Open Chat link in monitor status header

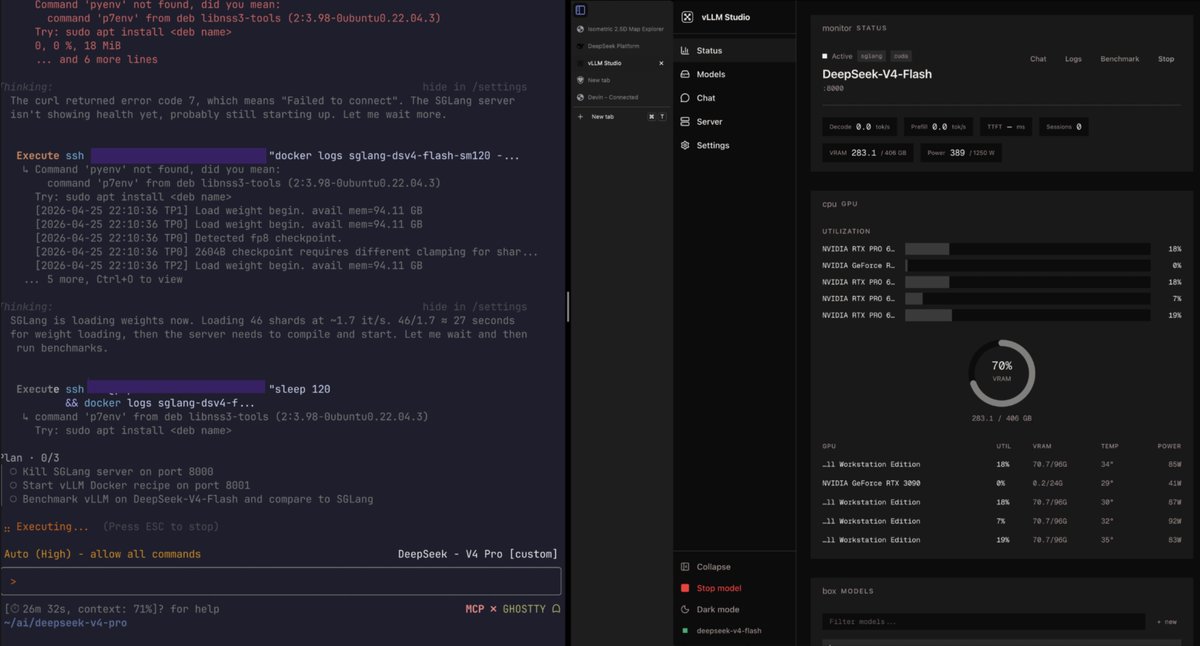point(1038,59)
